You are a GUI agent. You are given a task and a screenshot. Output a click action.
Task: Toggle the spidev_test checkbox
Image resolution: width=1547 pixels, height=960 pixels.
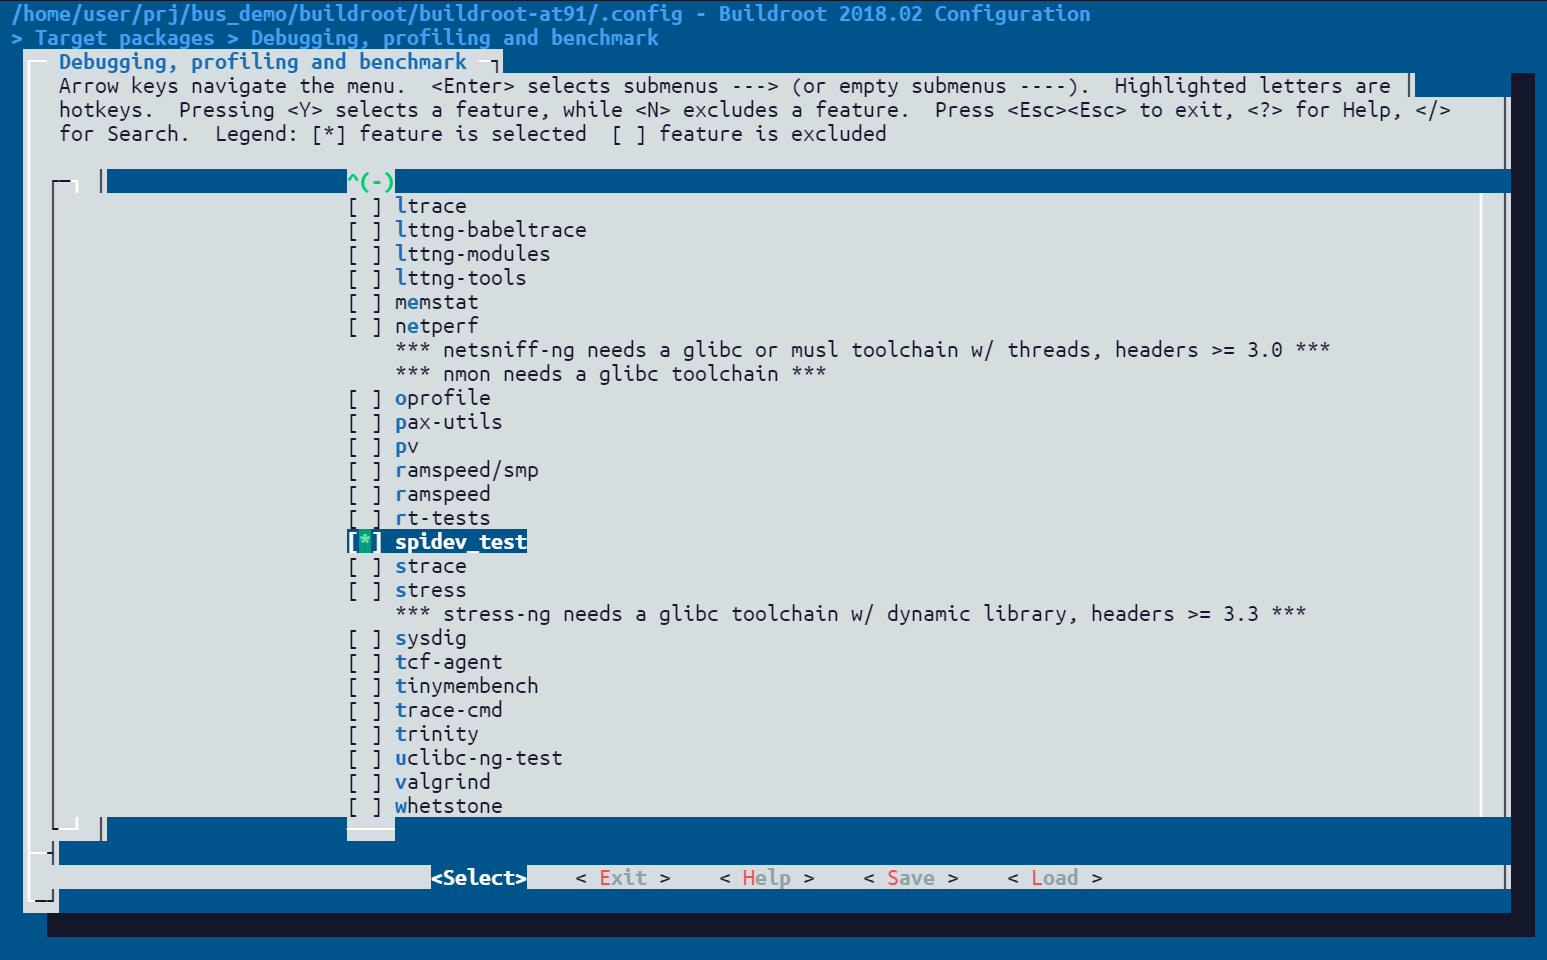tap(365, 542)
